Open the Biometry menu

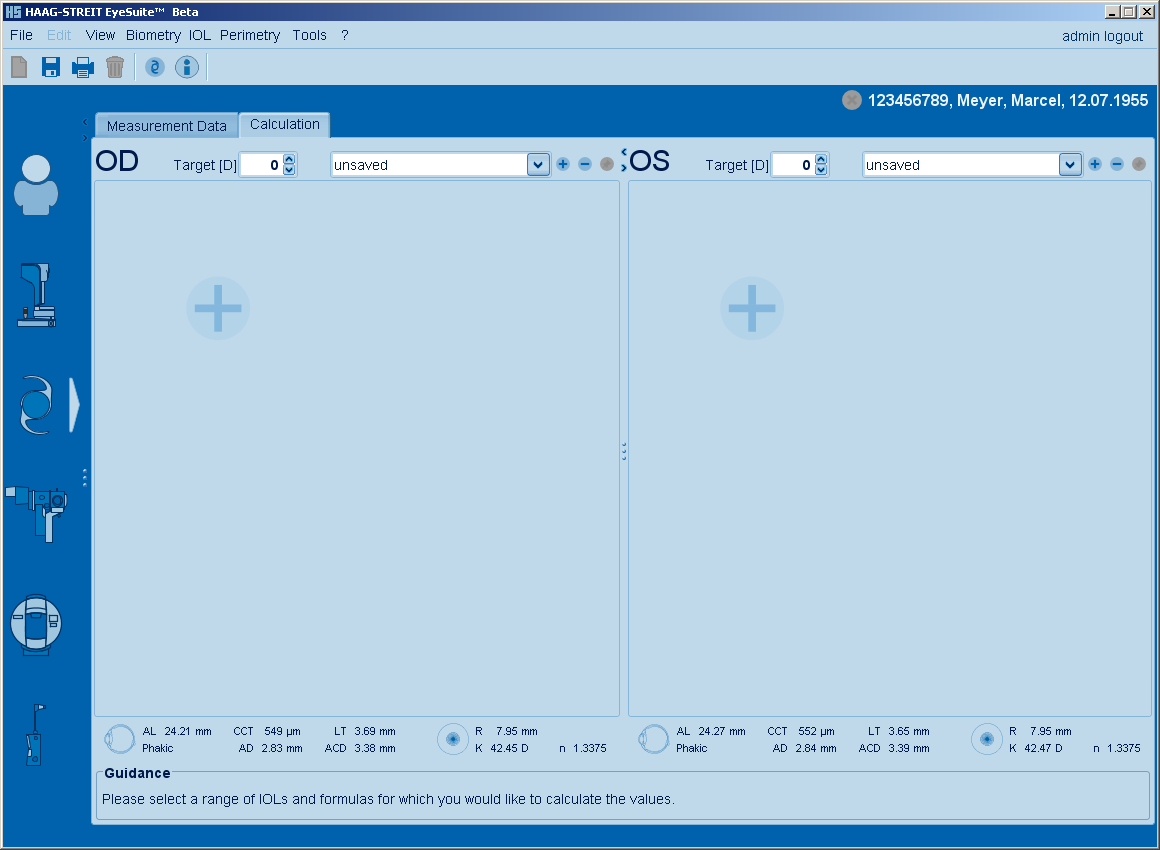click(x=153, y=35)
